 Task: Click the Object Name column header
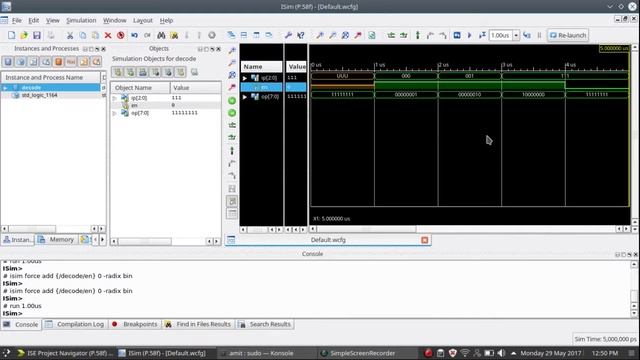click(140, 88)
